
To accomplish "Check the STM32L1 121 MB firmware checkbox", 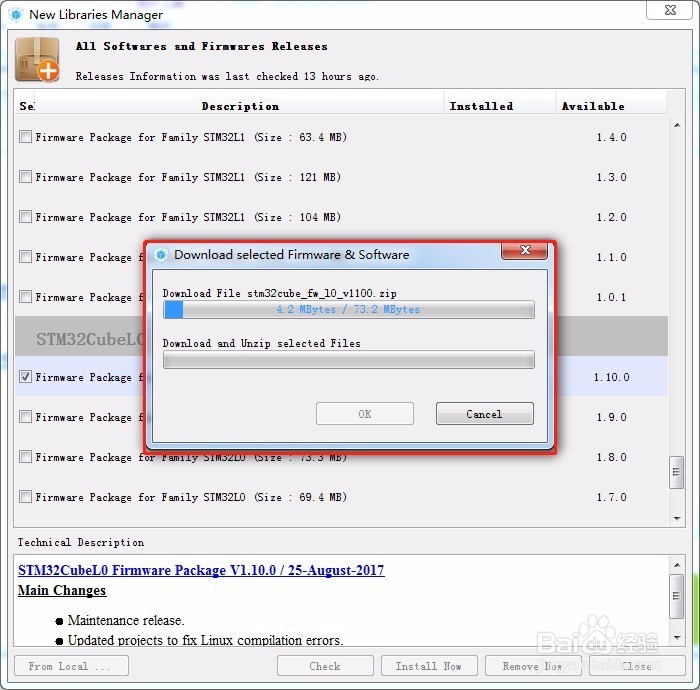I will [25, 177].
